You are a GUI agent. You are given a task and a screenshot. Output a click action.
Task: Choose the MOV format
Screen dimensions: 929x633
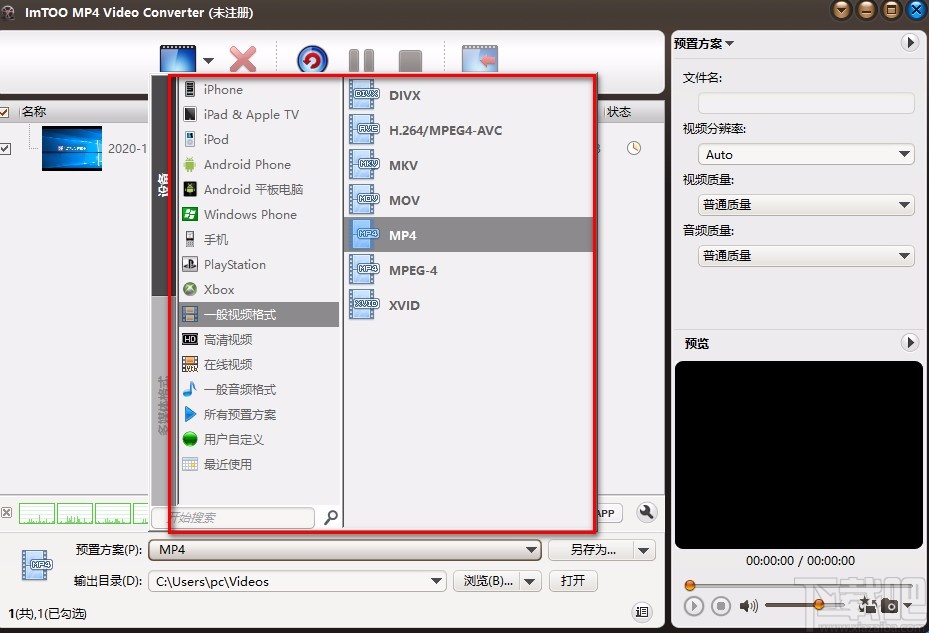point(469,200)
